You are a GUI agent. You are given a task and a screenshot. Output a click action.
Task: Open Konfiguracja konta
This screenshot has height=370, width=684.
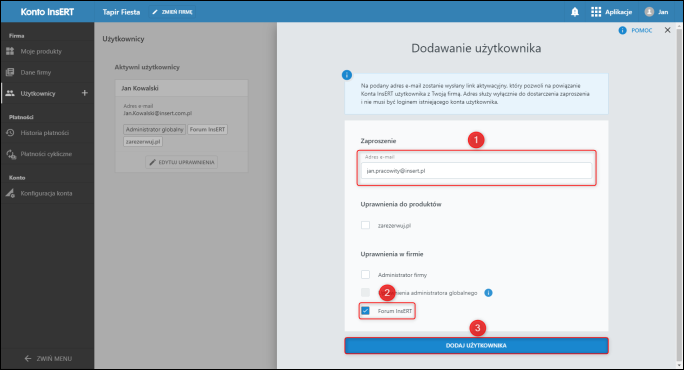[47, 193]
